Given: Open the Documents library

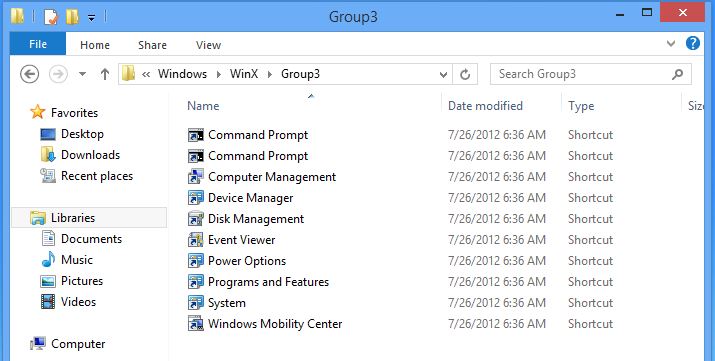Looking at the screenshot, I should 91,239.
